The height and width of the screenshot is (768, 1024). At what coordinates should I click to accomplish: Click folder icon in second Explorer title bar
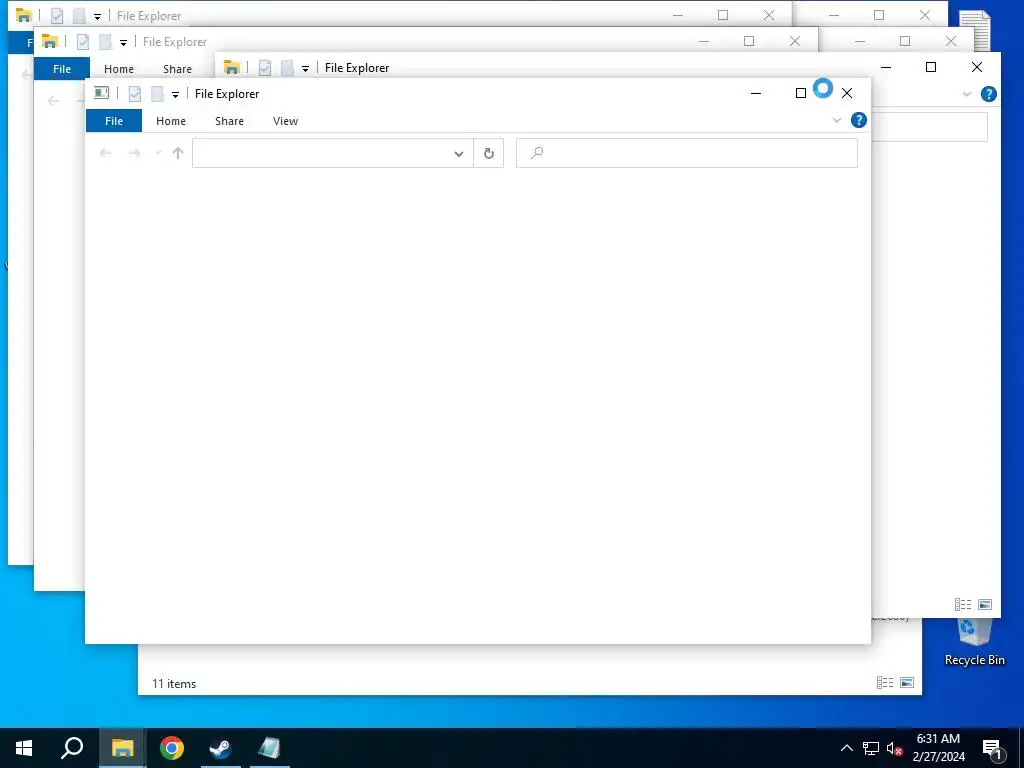click(x=50, y=41)
